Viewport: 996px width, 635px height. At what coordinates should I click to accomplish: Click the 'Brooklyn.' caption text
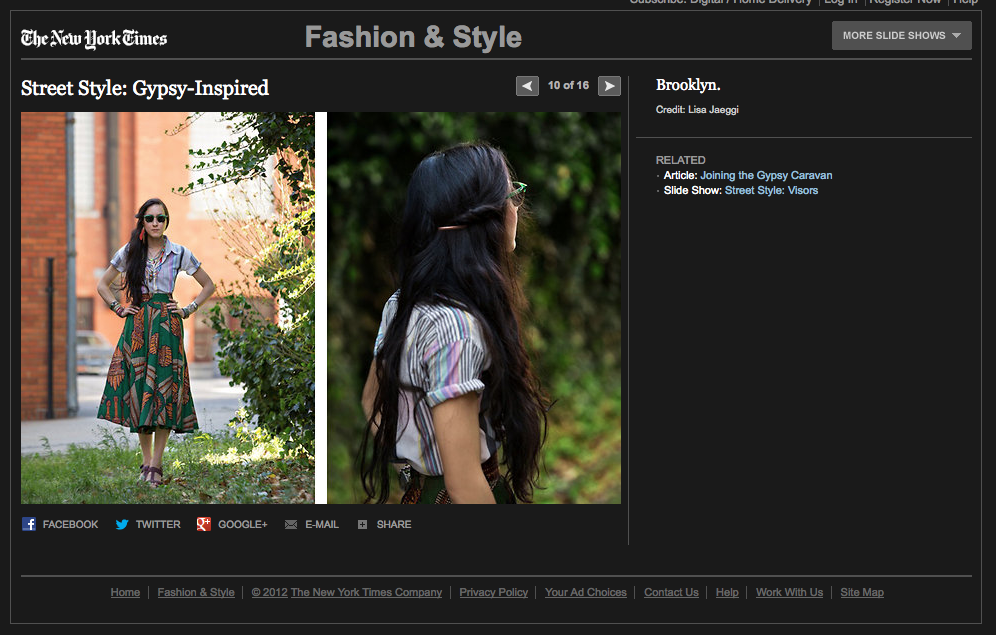pos(688,85)
